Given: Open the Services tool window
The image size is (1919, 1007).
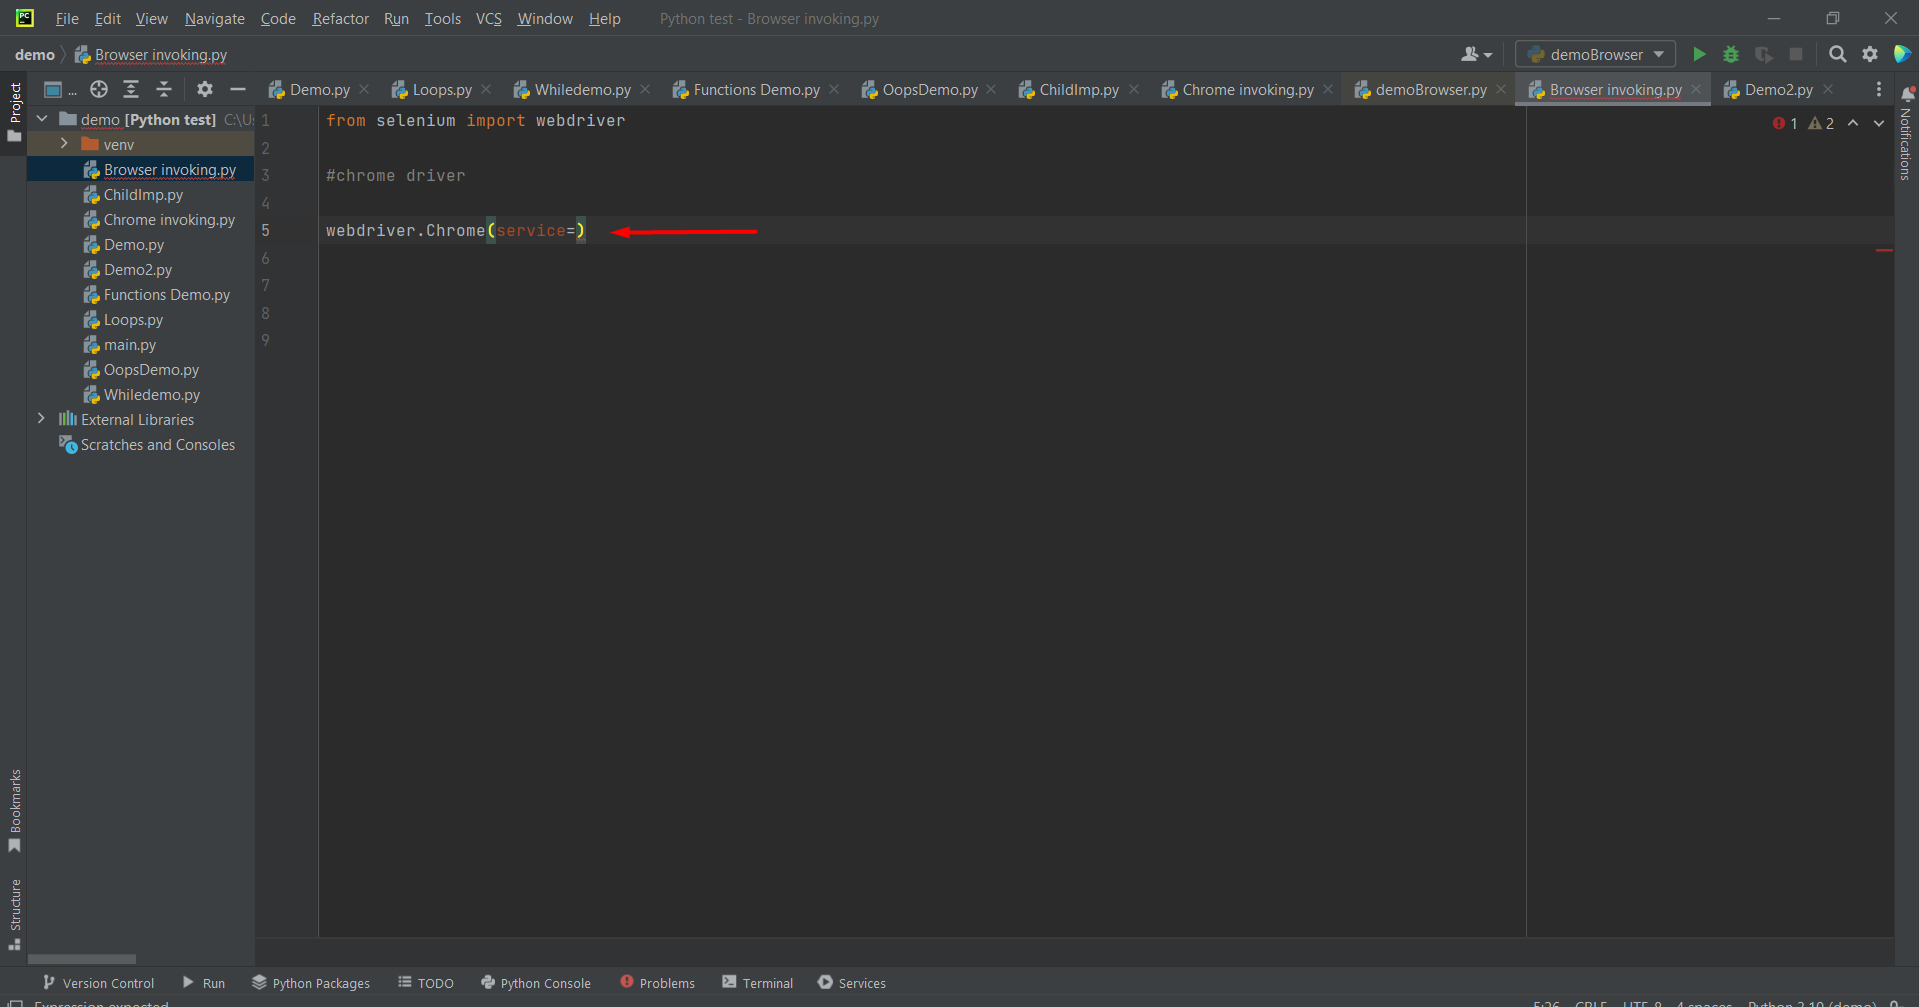Looking at the screenshot, I should pyautogui.click(x=852, y=983).
